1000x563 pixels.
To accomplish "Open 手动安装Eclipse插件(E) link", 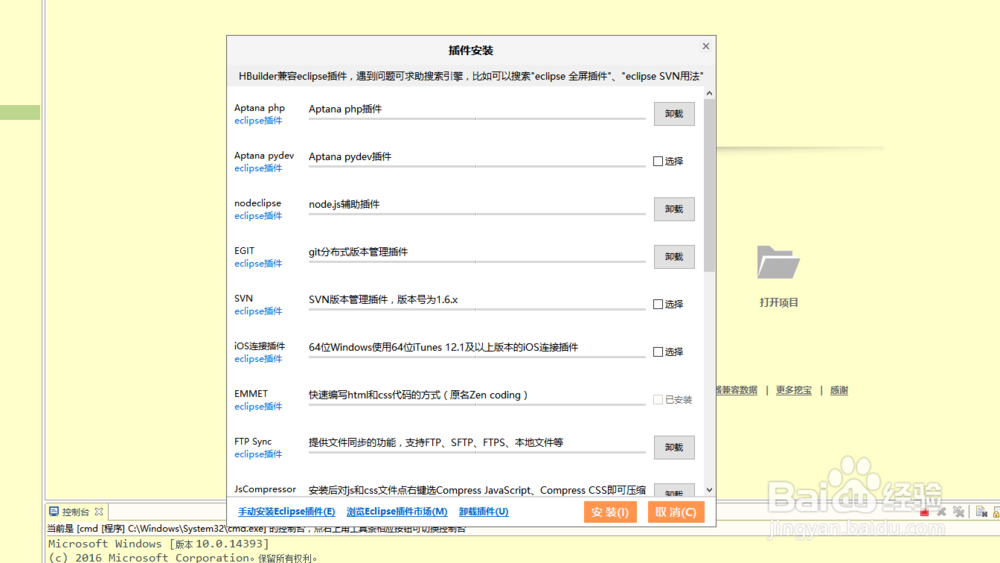I will 286,511.
